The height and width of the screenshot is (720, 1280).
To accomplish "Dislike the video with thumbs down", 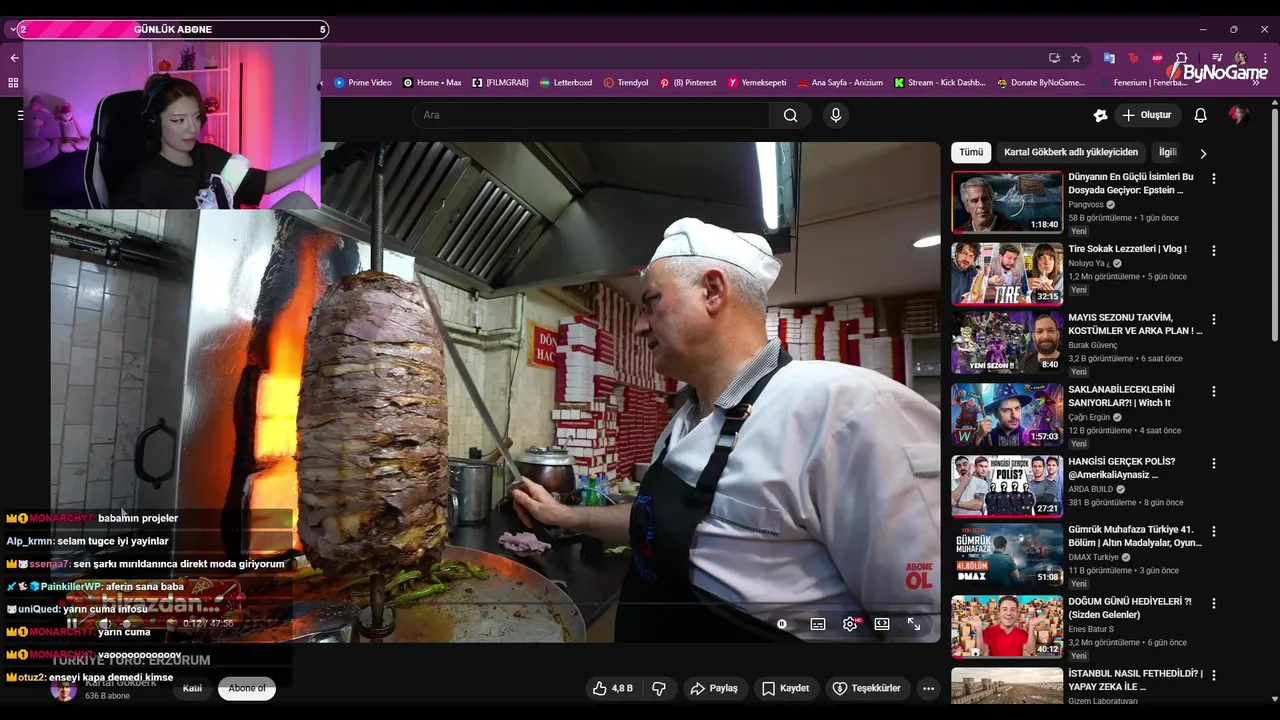I will tap(659, 688).
